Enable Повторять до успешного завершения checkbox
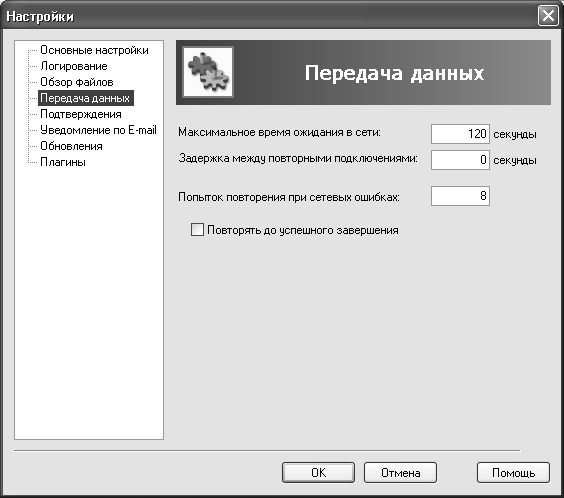This screenshot has height=498, width=564. click(197, 229)
